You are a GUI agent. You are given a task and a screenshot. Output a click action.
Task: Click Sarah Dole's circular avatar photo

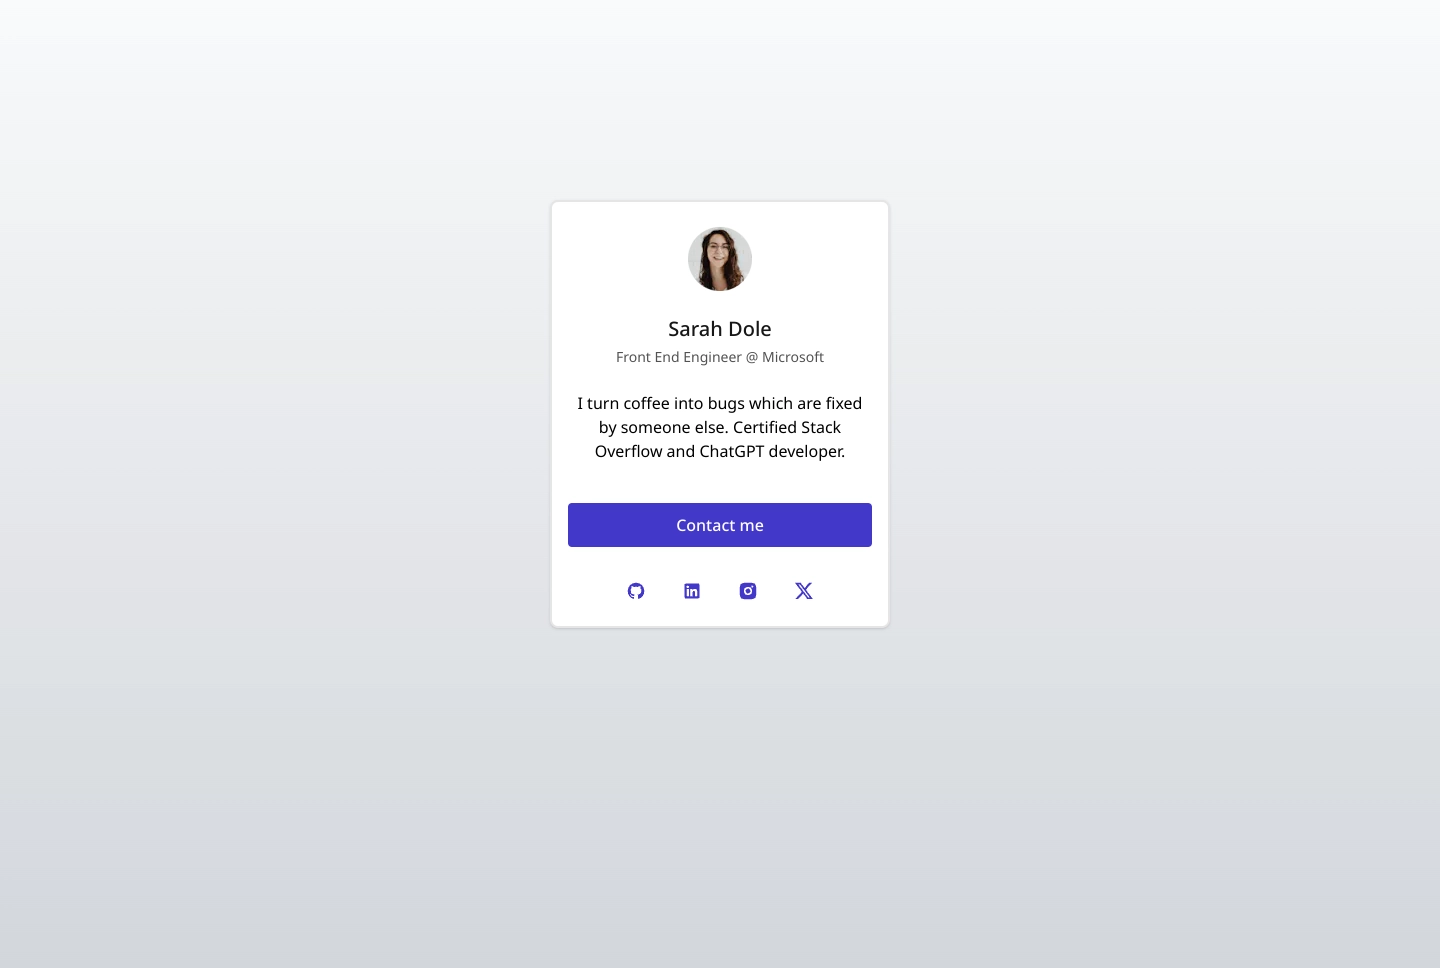click(720, 259)
